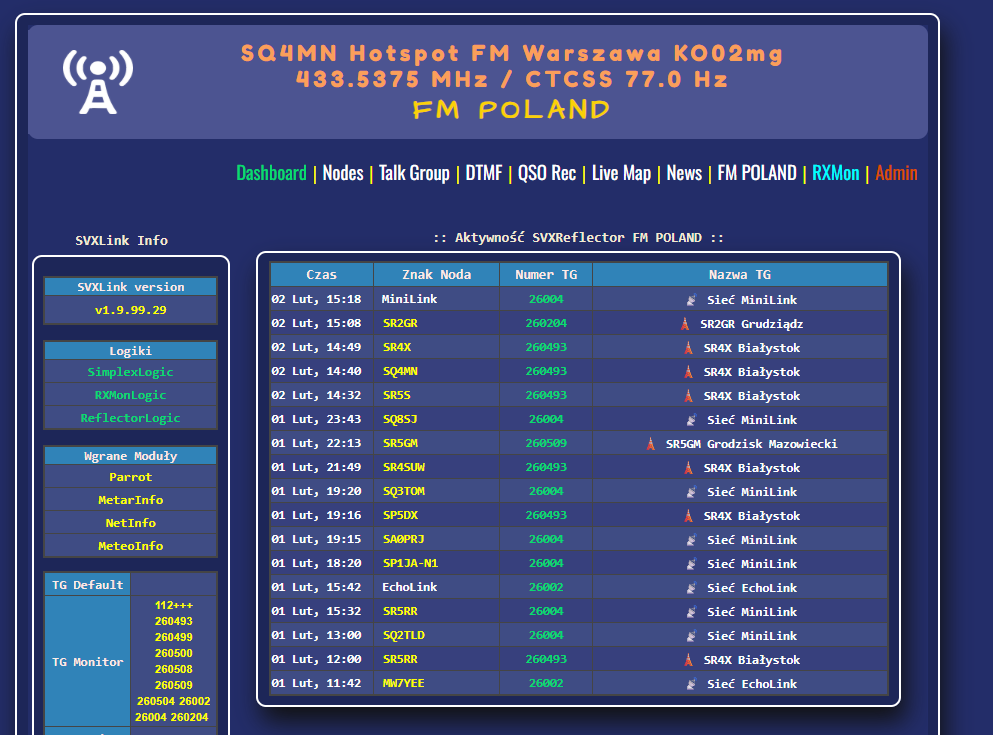Click the tower icon beside SR5GM Grodzisk Mazowiecki
Viewport: 993px width, 735px height.
click(x=651, y=444)
